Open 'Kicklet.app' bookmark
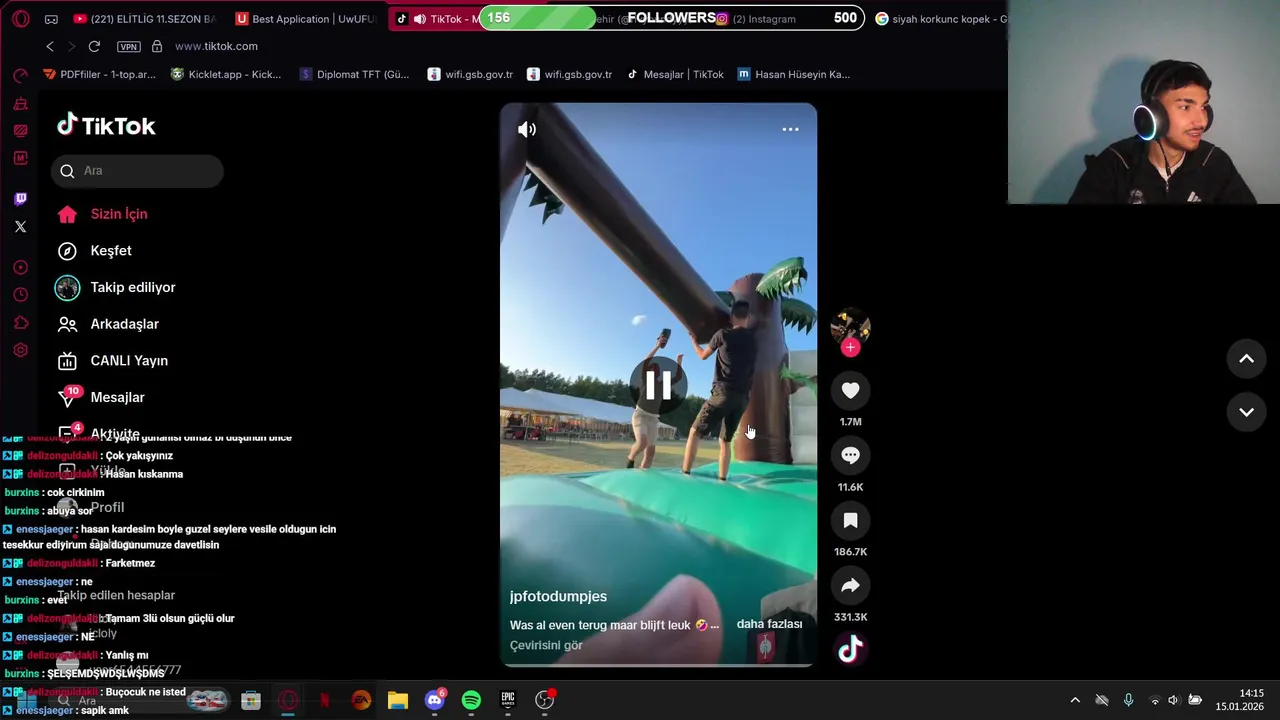 click(x=226, y=74)
